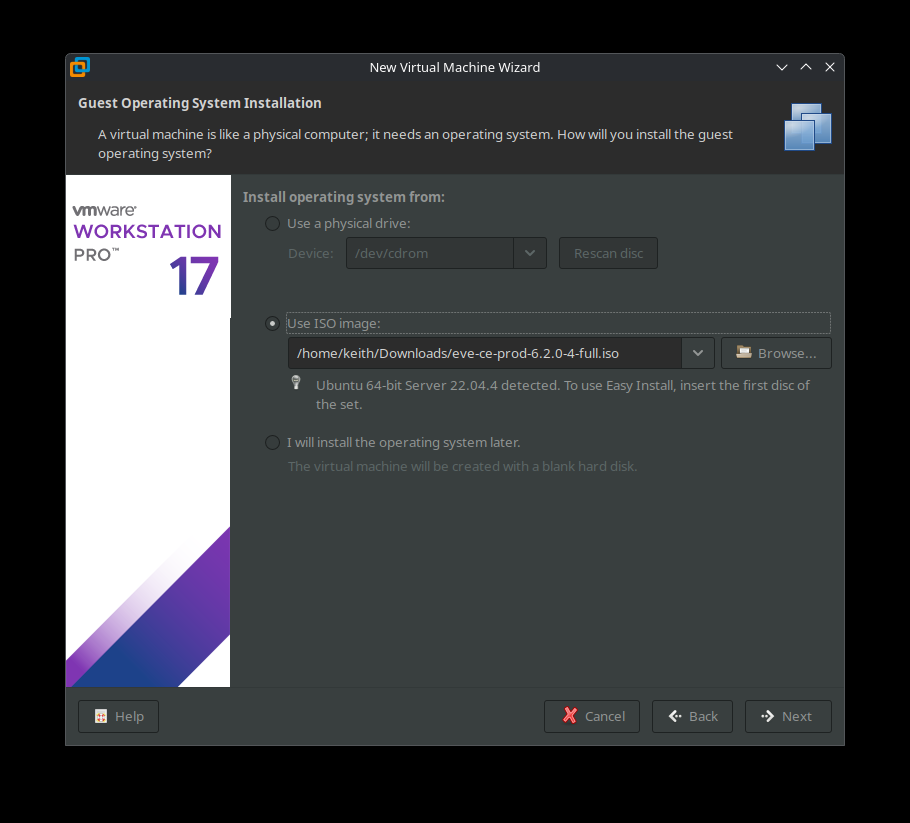The height and width of the screenshot is (823, 910).
Task: Select the Use a physical drive option
Action: (272, 223)
